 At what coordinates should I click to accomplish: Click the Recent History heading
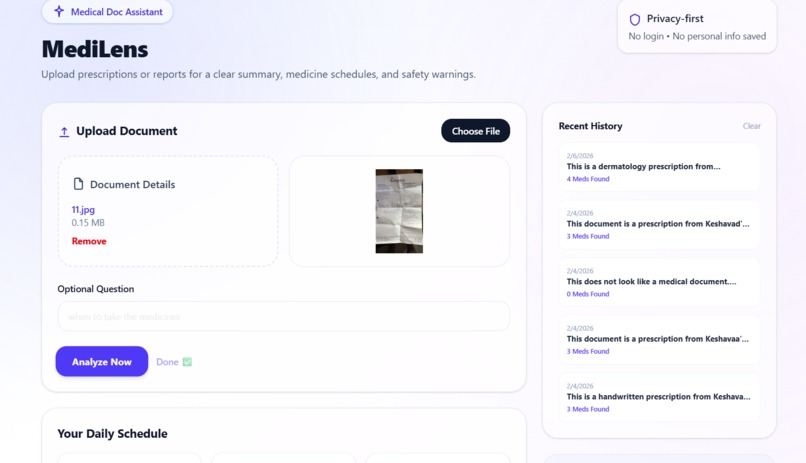click(x=591, y=126)
